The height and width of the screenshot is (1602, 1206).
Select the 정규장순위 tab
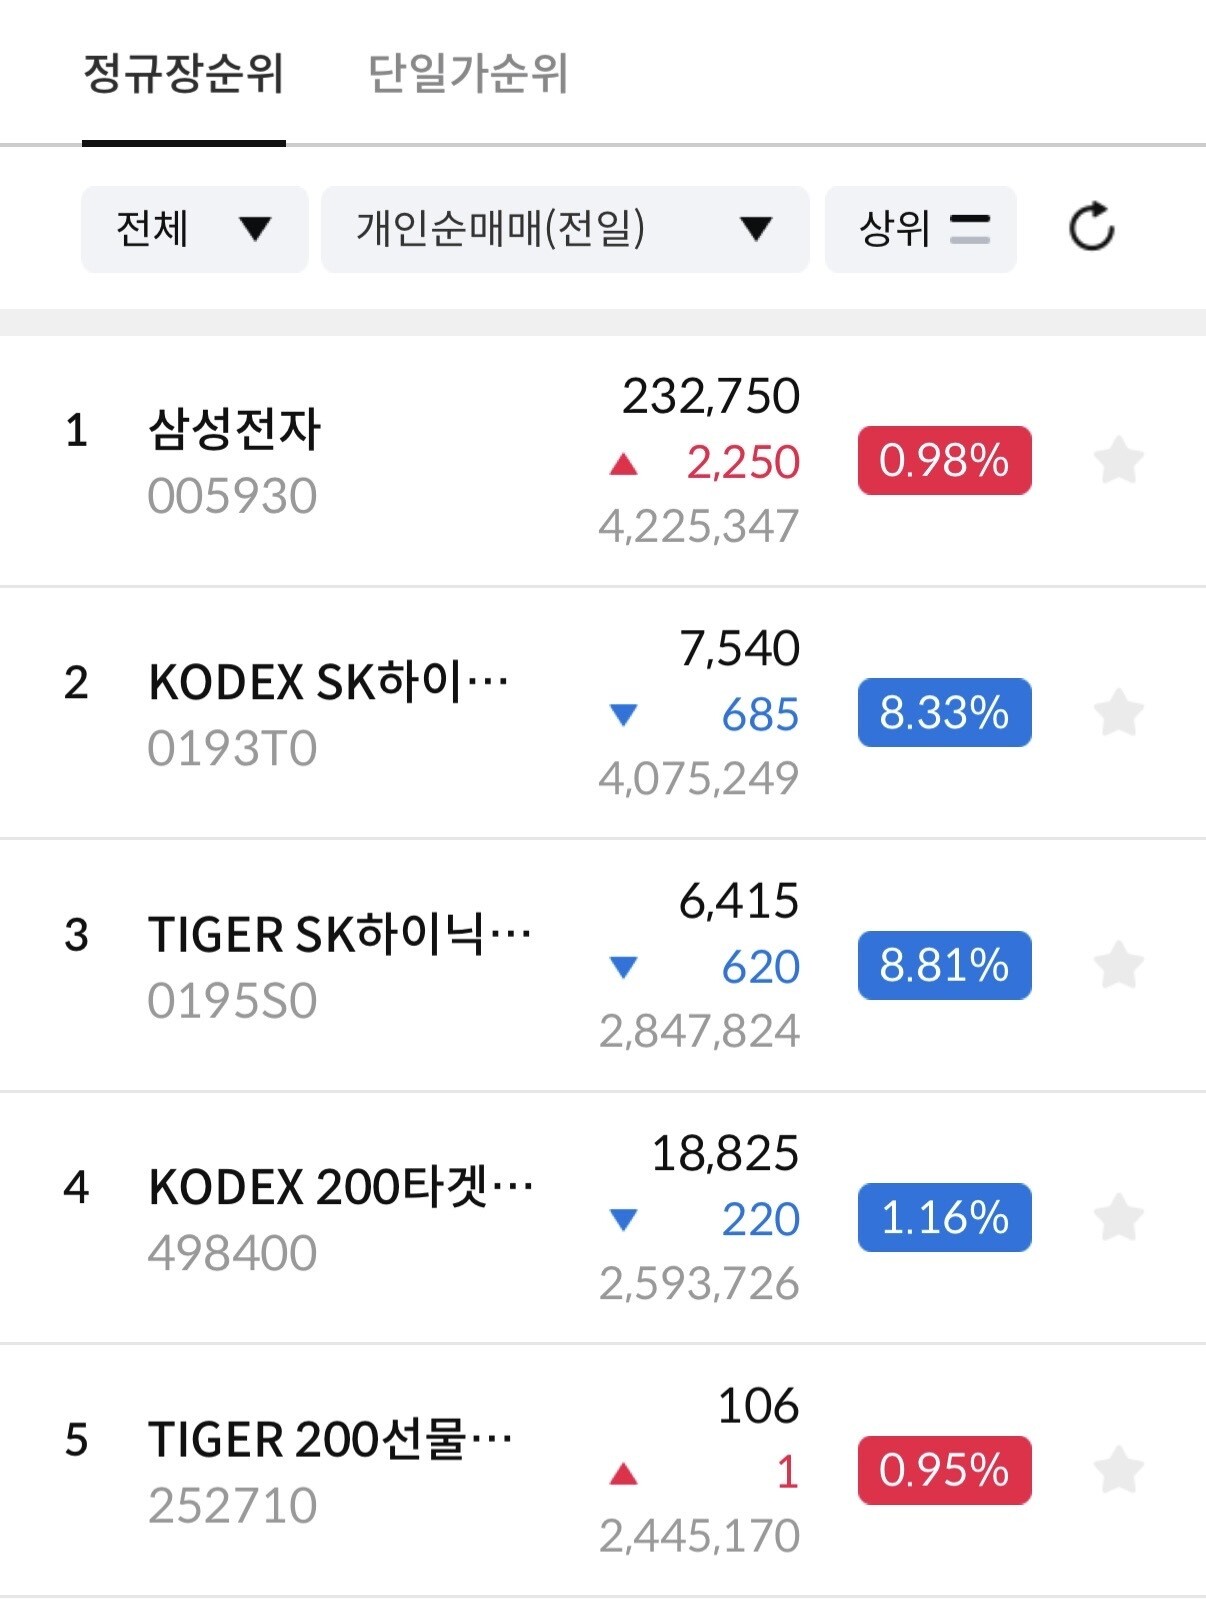click(x=184, y=74)
